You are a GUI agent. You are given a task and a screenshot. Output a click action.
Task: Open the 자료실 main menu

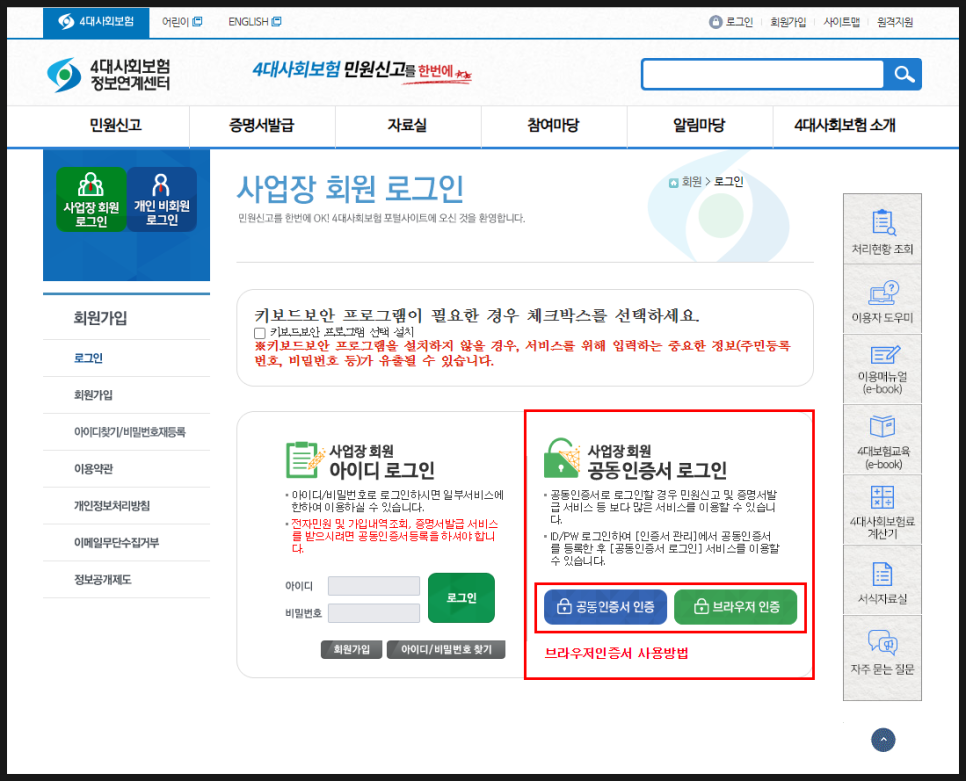tap(407, 126)
